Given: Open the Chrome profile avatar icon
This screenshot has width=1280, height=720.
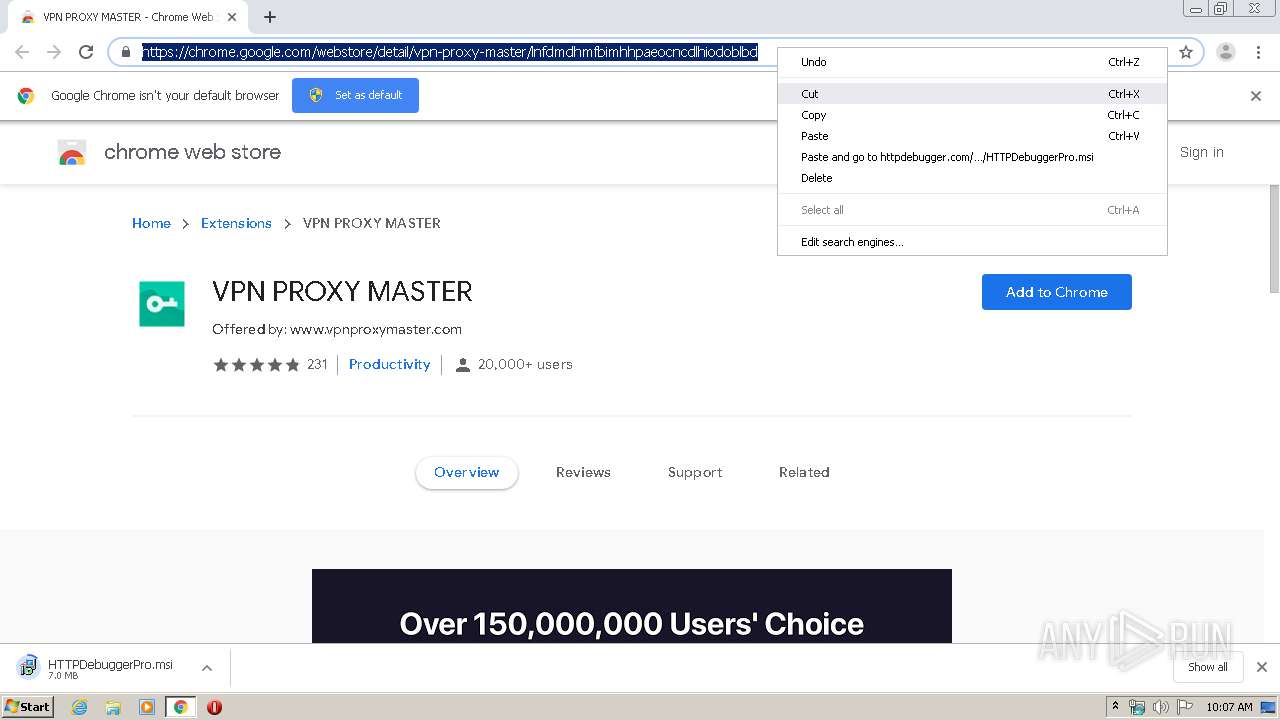Looking at the screenshot, I should [x=1226, y=52].
